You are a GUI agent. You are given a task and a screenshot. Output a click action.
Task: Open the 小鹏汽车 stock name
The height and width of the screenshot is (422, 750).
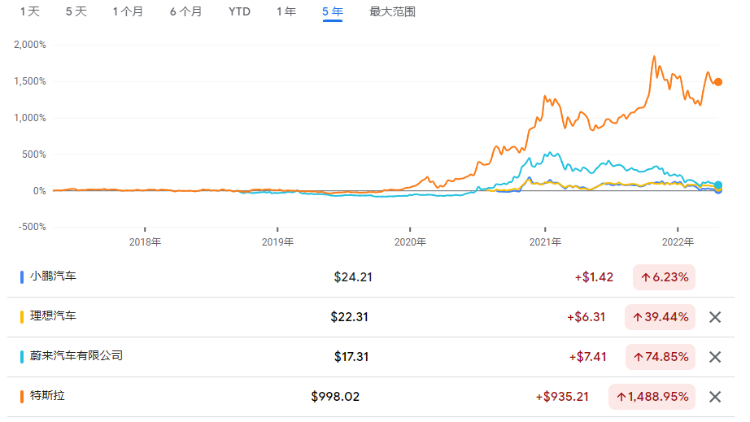point(55,277)
